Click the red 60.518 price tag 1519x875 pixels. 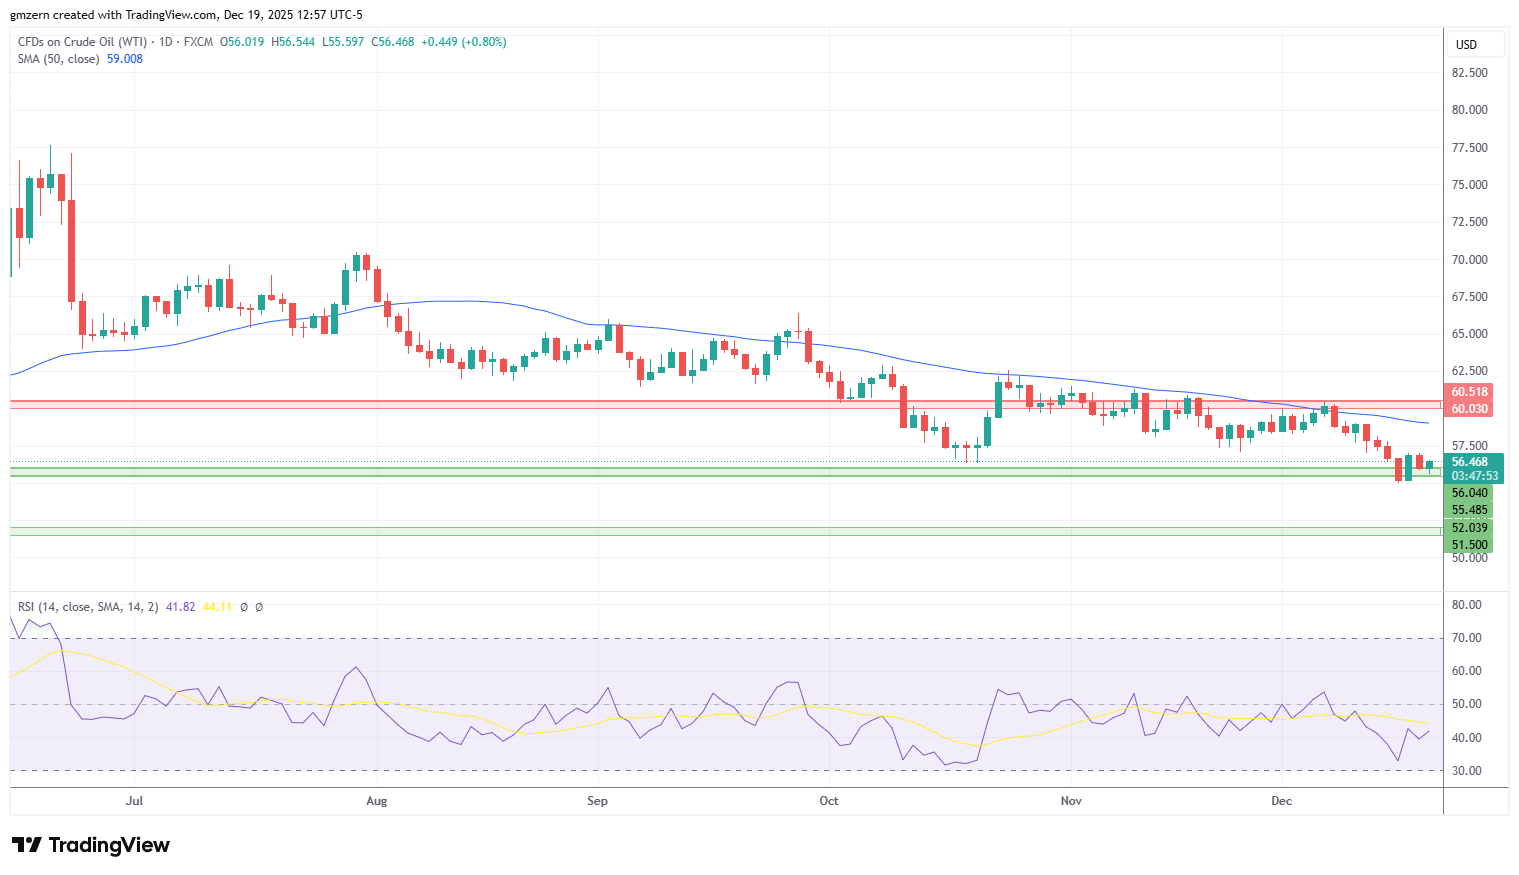click(x=1469, y=392)
